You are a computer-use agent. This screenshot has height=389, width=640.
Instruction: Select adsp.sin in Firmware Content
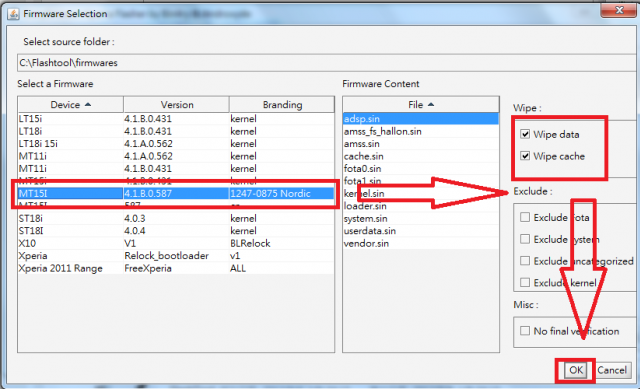pos(421,119)
